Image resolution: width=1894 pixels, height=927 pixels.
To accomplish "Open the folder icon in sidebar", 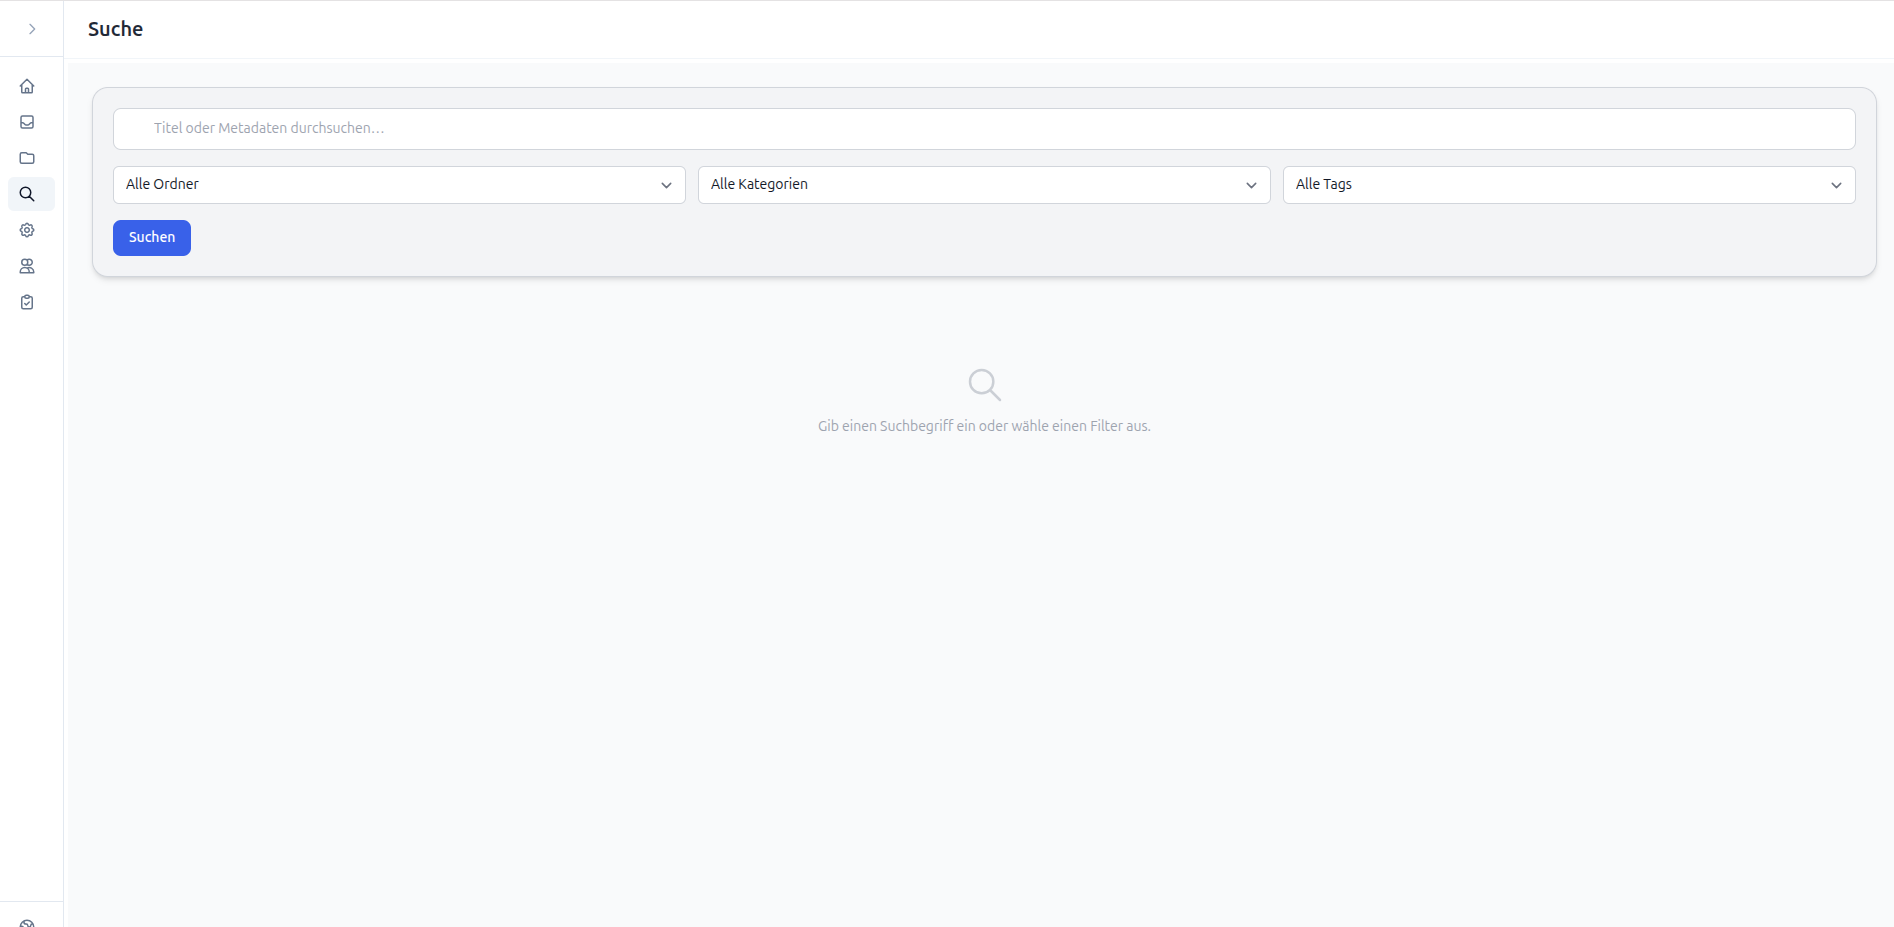I will [x=27, y=158].
